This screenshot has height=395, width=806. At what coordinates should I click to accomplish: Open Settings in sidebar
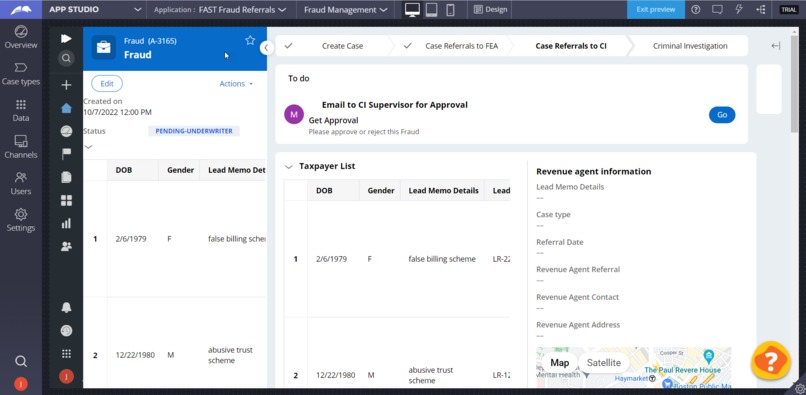[x=21, y=220]
